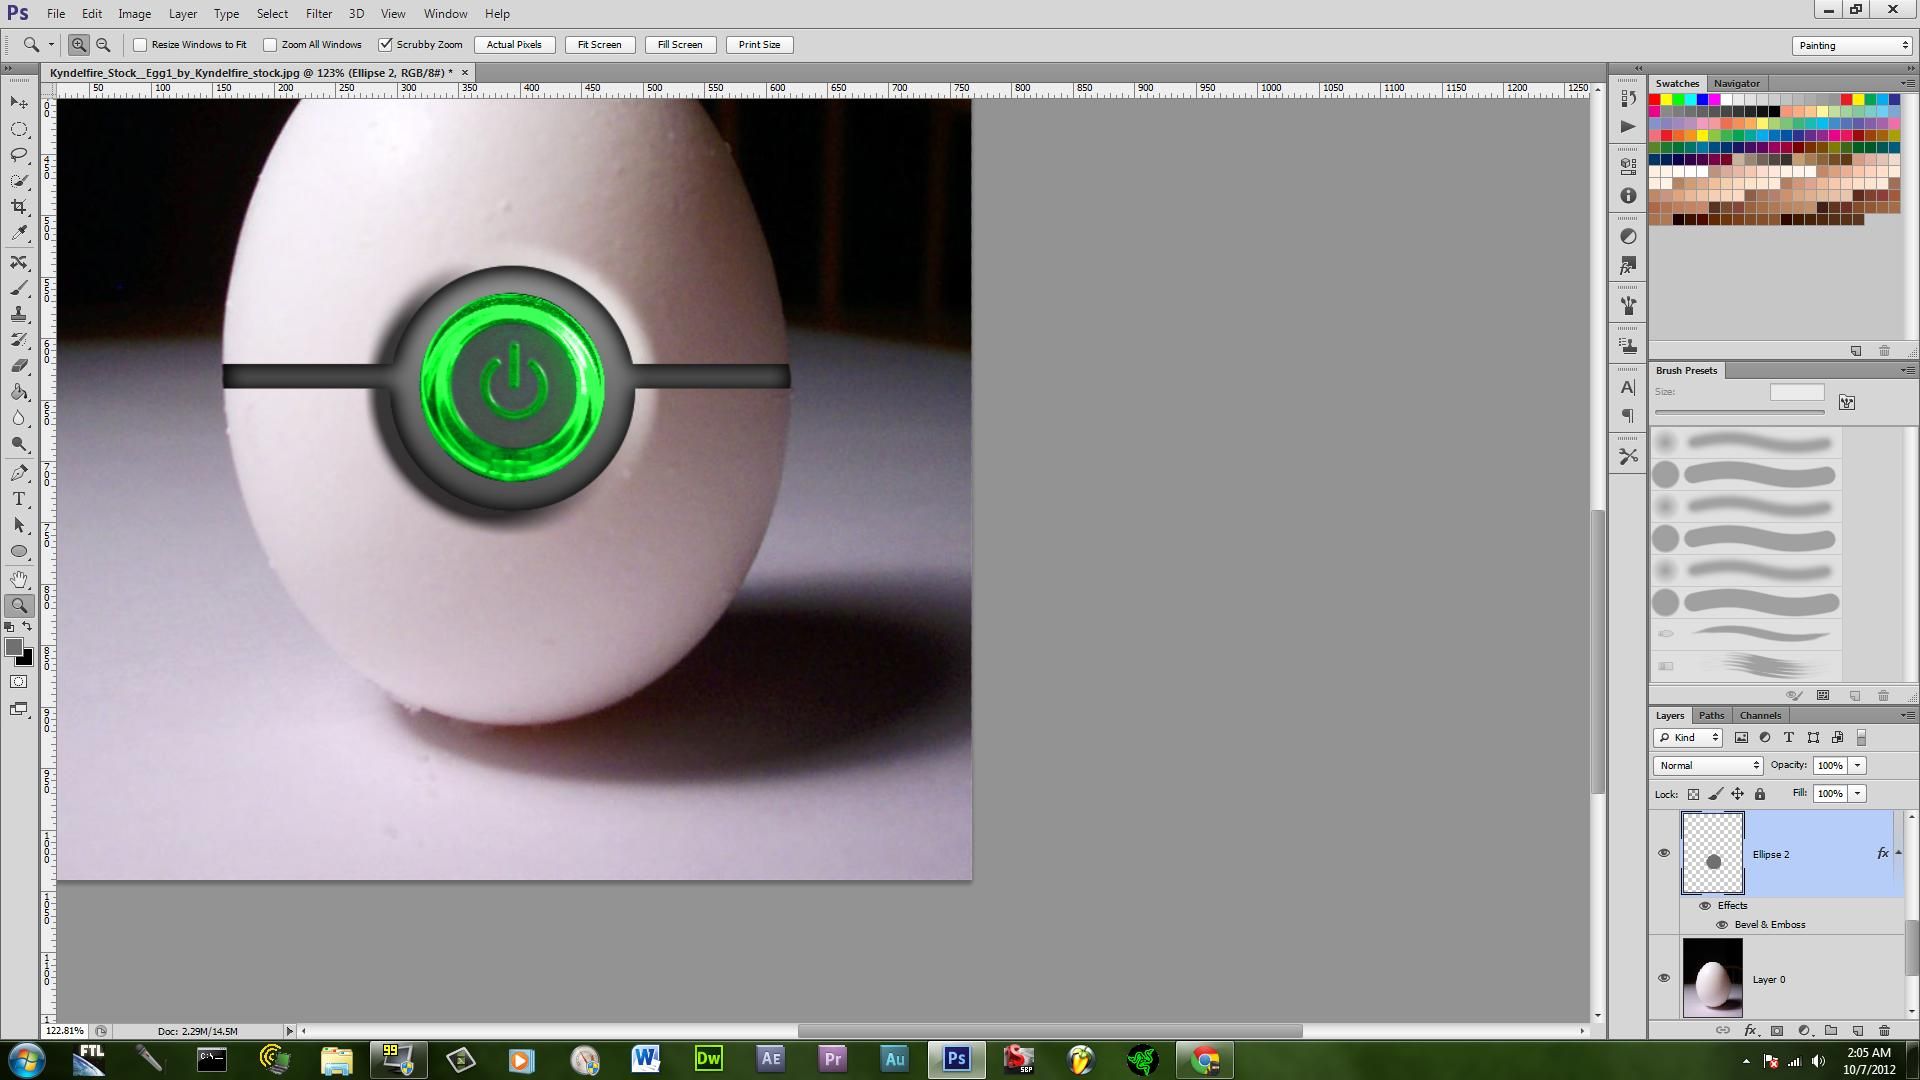Uncheck the Resize Windows to Fit option
The width and height of the screenshot is (1920, 1080).
click(140, 44)
